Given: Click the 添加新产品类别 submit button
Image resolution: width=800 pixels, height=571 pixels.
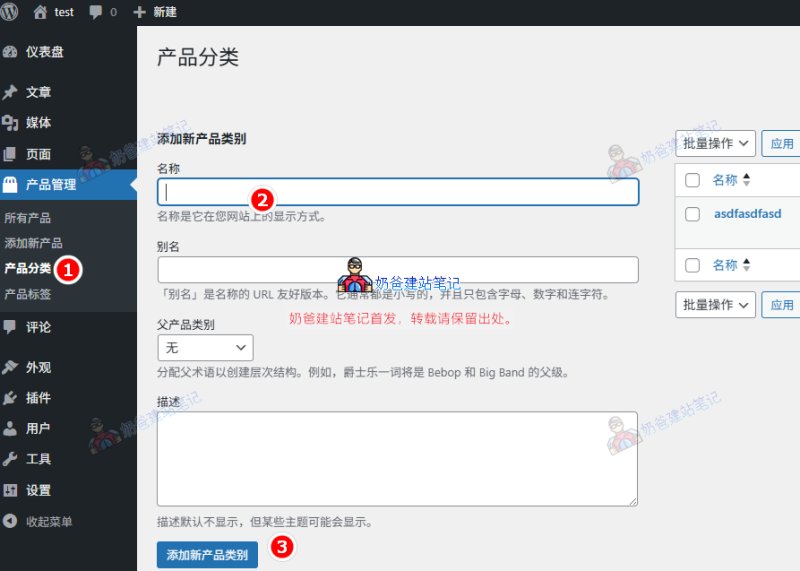Looking at the screenshot, I should coord(207,555).
